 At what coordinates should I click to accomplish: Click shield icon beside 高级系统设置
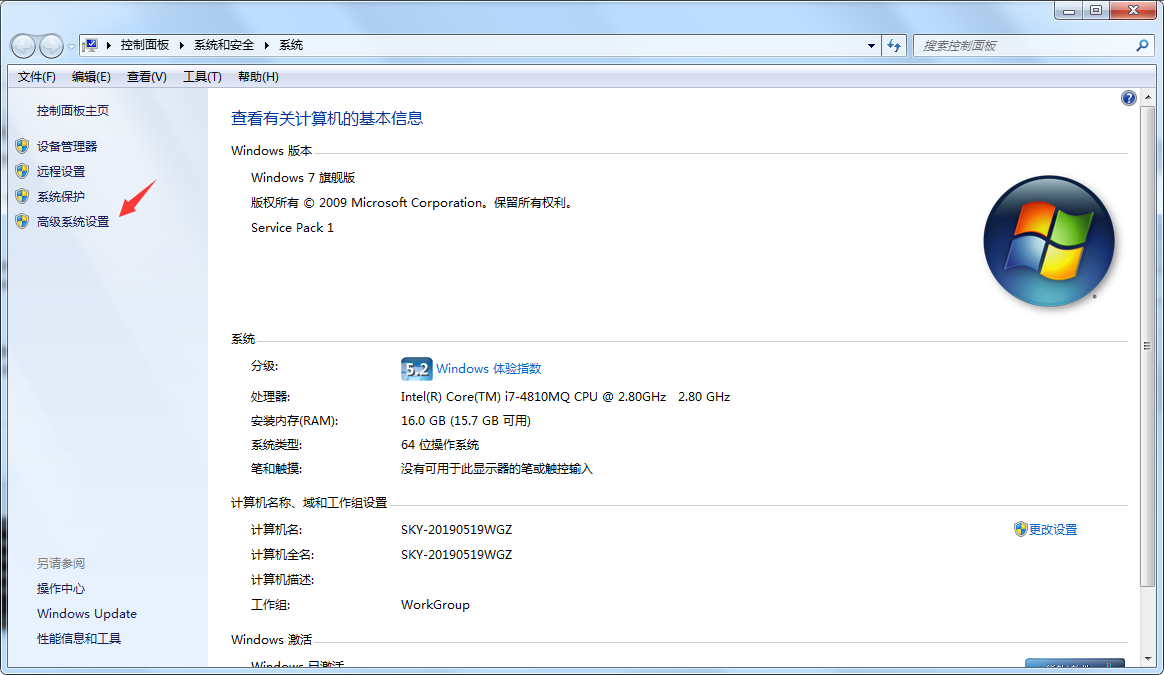(x=22, y=221)
